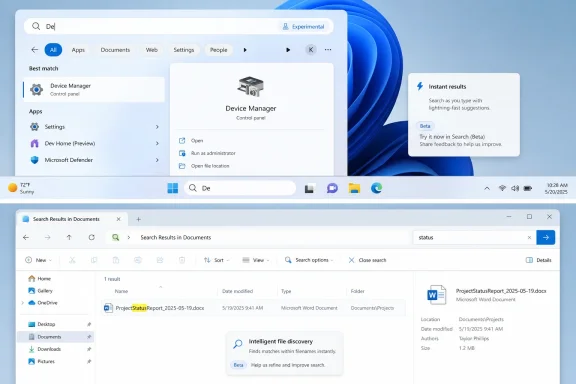Show more search filters arrow after People
This screenshot has width=576, height=384.
click(245, 50)
